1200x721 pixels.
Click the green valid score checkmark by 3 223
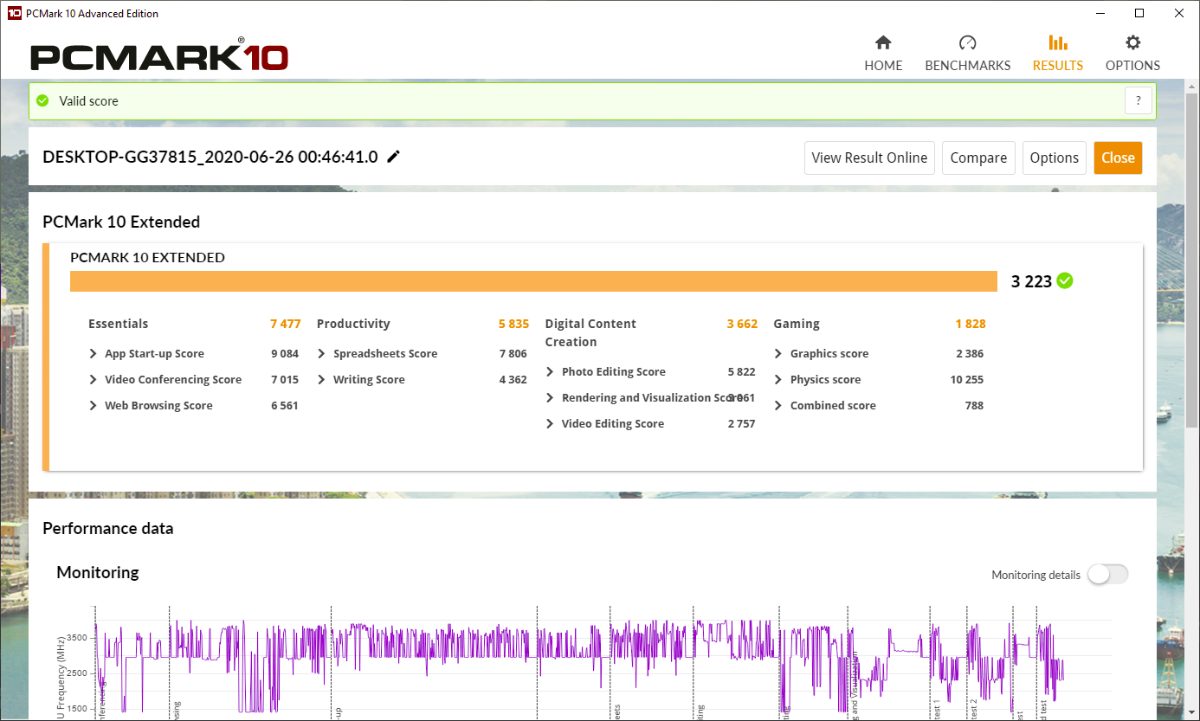(x=1065, y=281)
